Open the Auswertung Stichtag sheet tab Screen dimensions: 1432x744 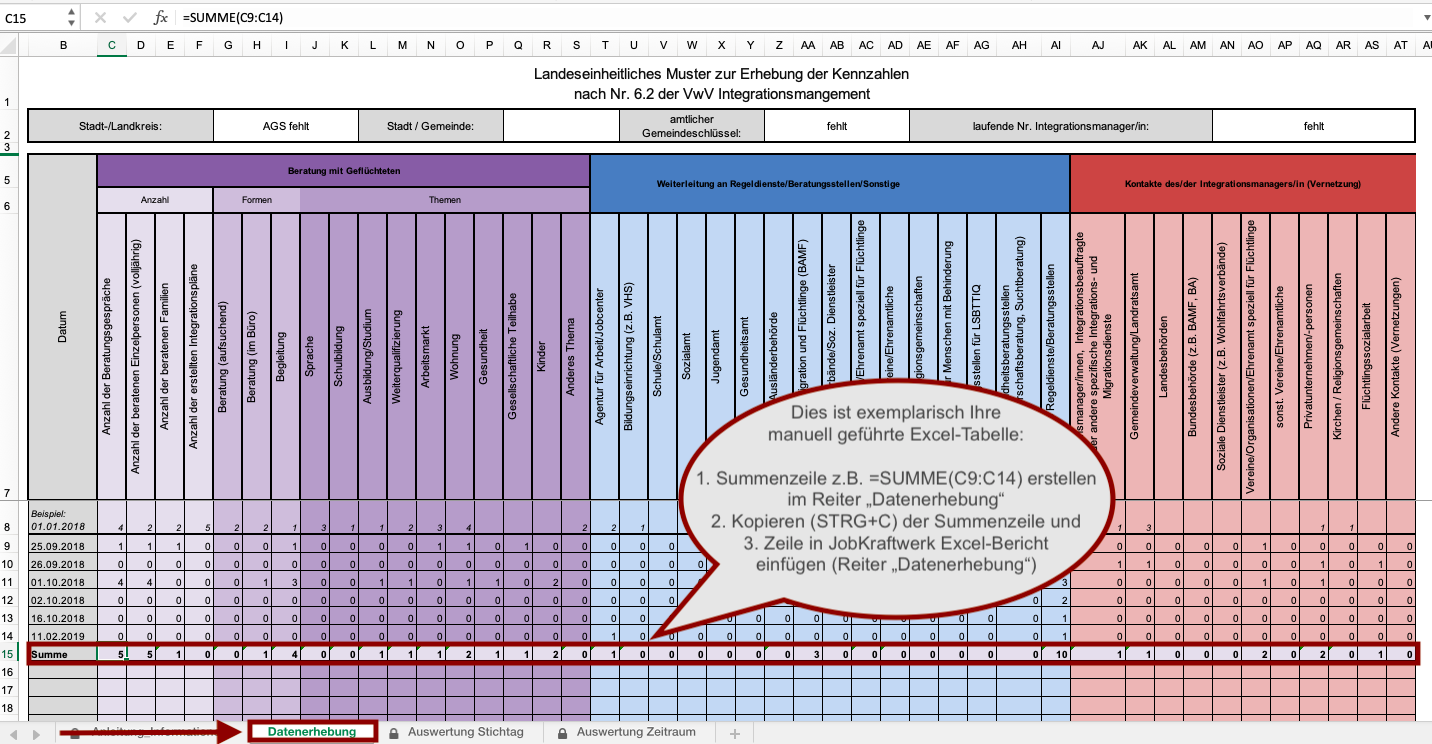pos(467,732)
